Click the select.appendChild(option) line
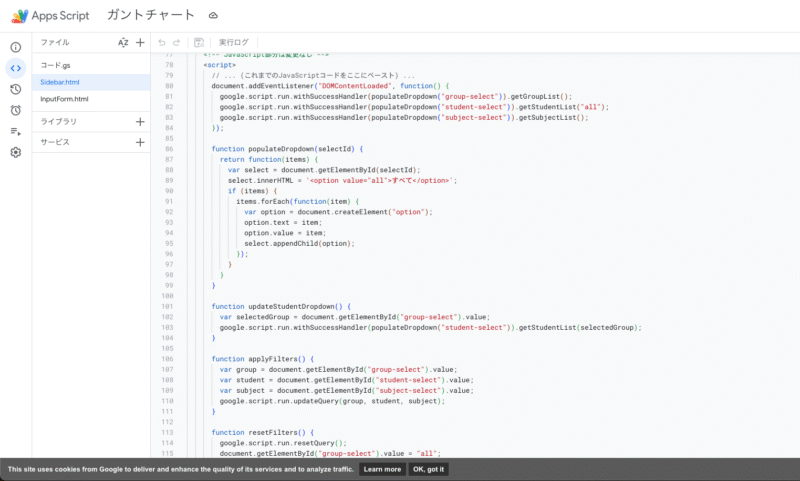 (x=299, y=244)
